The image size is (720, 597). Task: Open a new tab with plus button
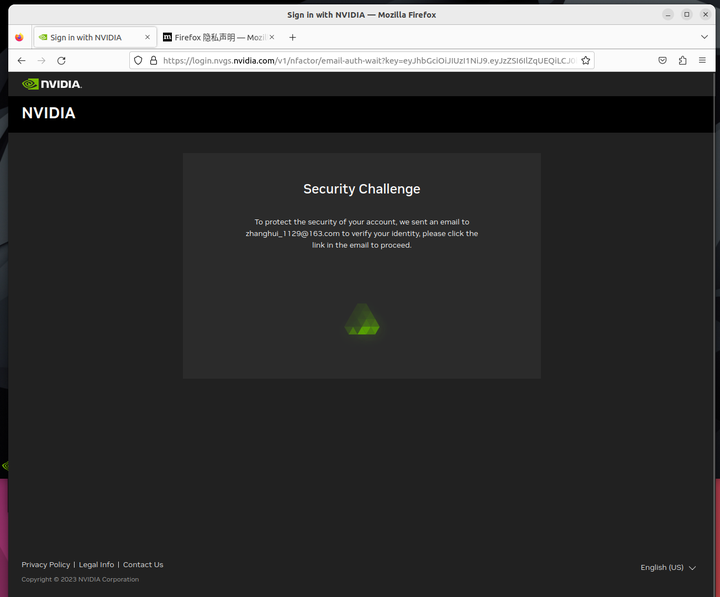pyautogui.click(x=292, y=37)
